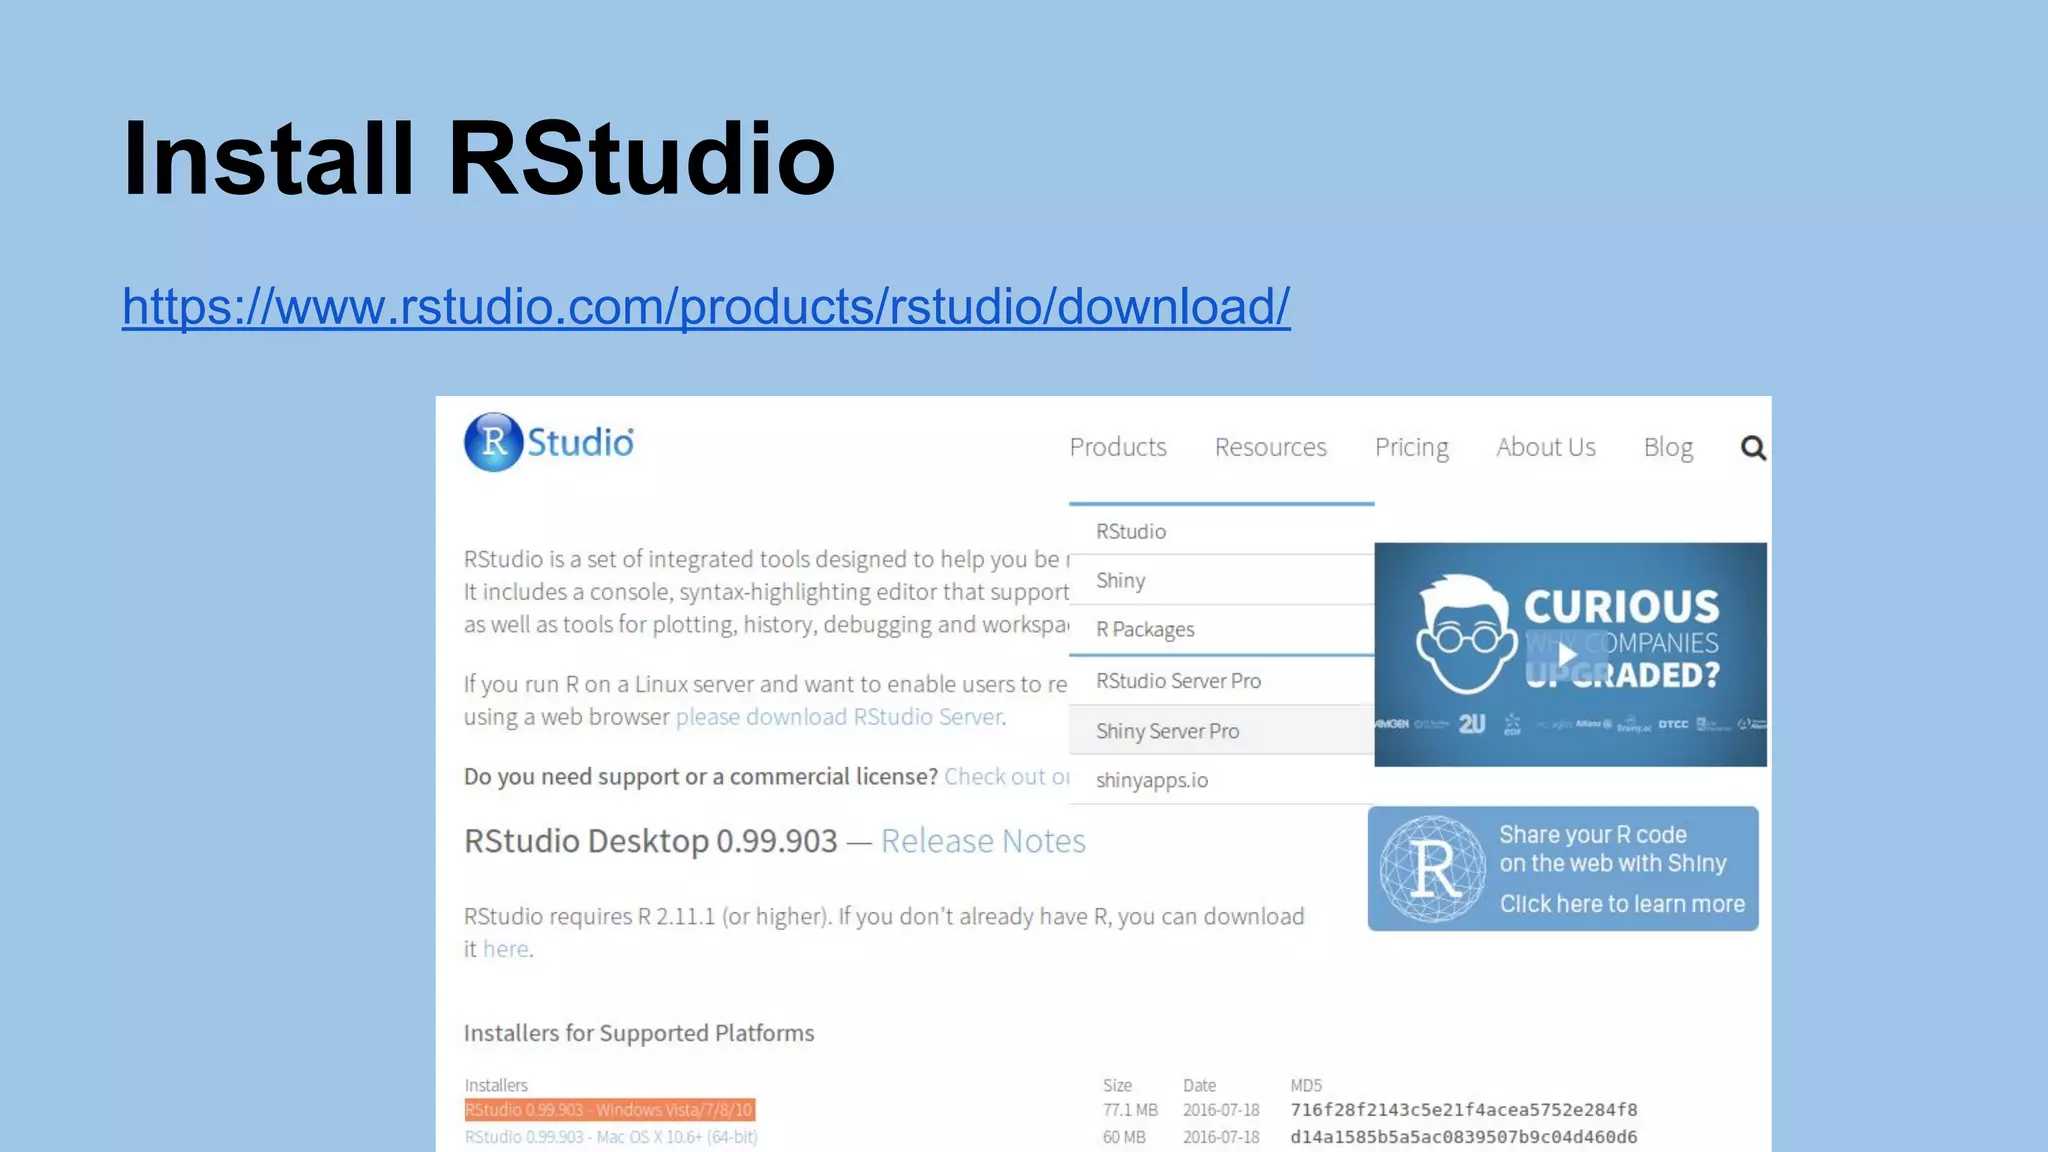Click the 'RStudio Desktop 0.99.903' heading

click(651, 841)
